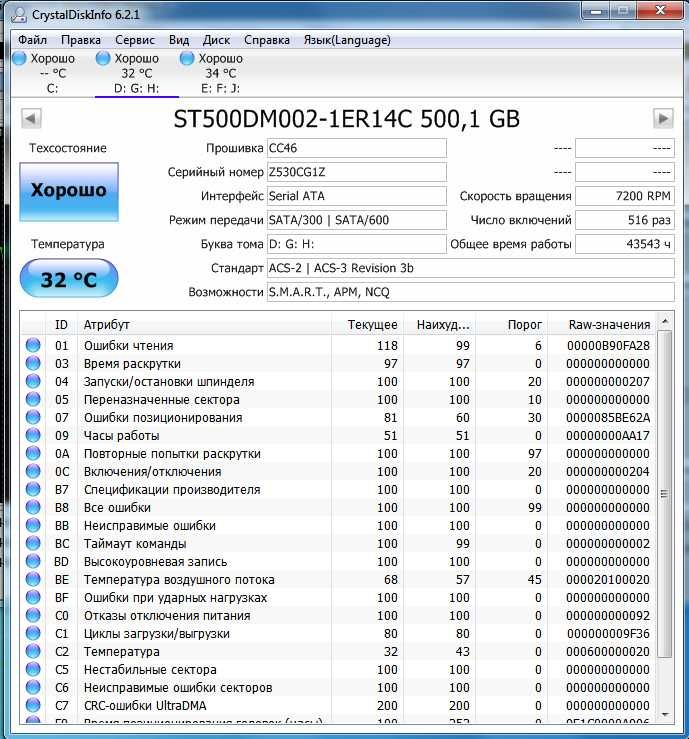Screen dimensions: 689x739
Task: Click status orb for disk C:
Action: (19, 58)
